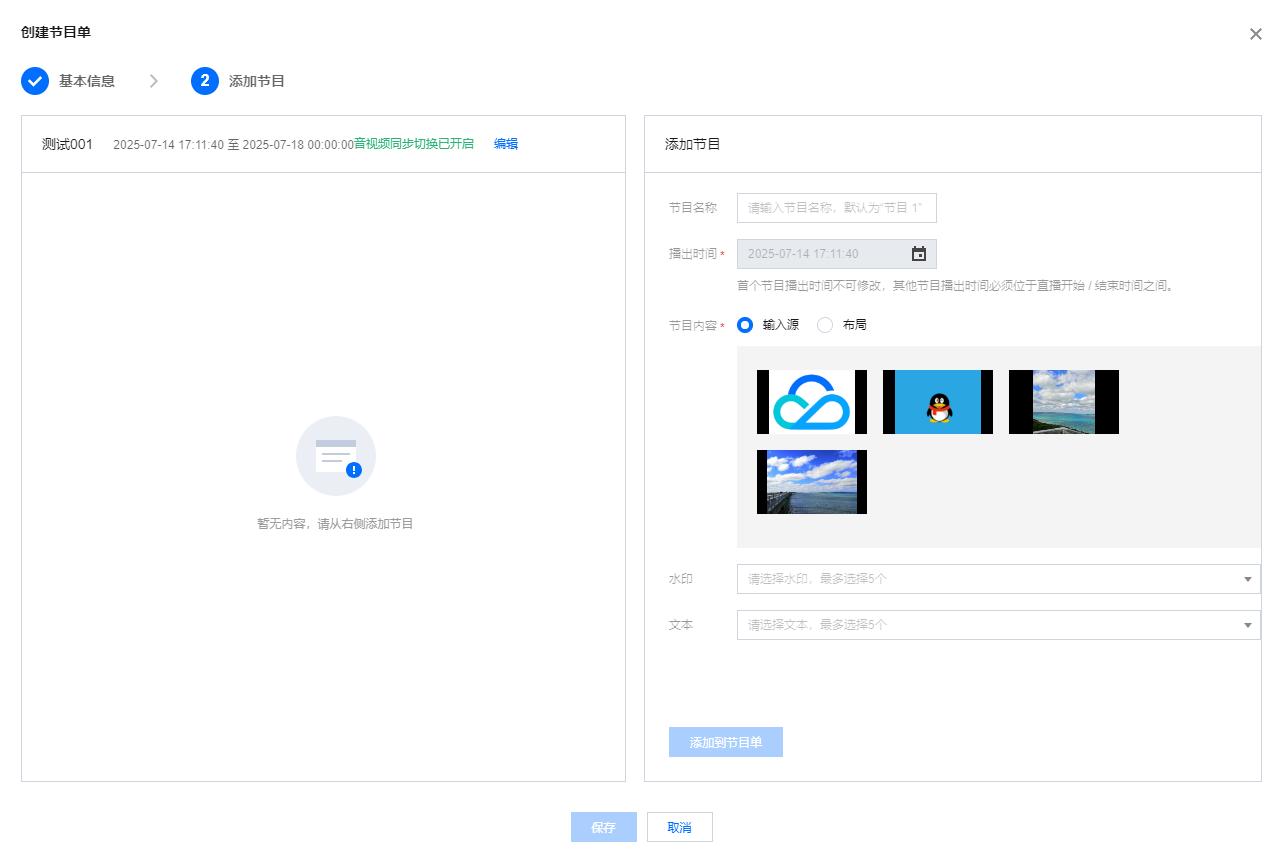This screenshot has width=1283, height=863.
Task: Click the 编辑 link
Action: click(x=506, y=144)
